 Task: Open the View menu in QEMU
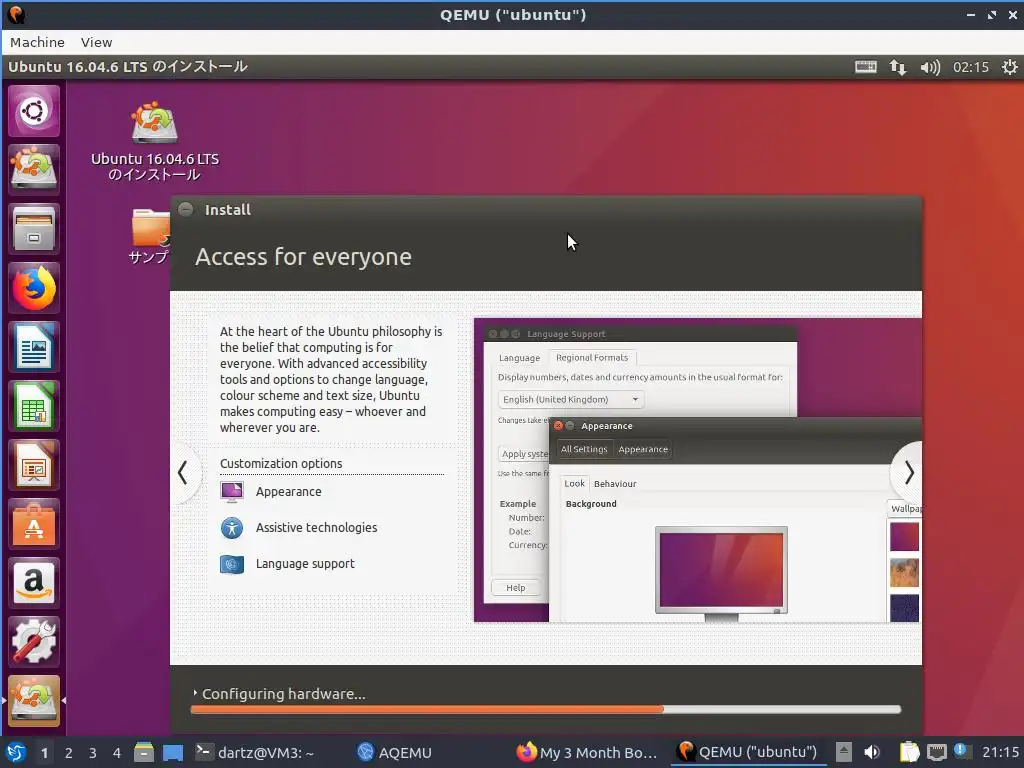tap(97, 42)
